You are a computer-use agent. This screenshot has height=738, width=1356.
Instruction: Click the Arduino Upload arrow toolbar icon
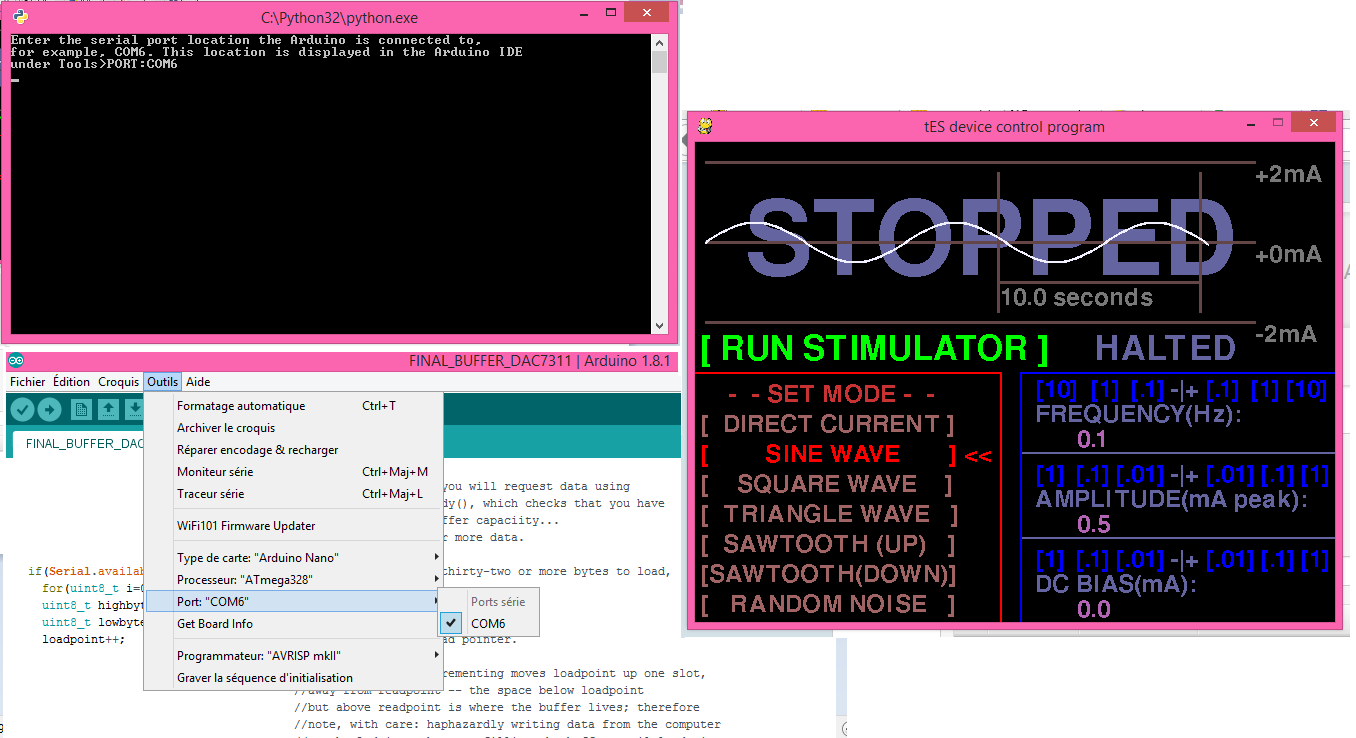coord(49,410)
